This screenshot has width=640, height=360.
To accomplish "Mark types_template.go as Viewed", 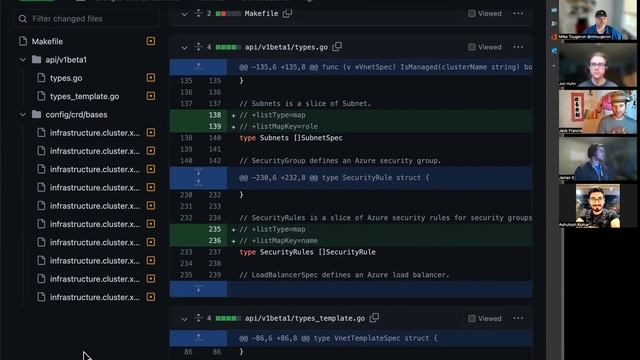I will [484, 318].
